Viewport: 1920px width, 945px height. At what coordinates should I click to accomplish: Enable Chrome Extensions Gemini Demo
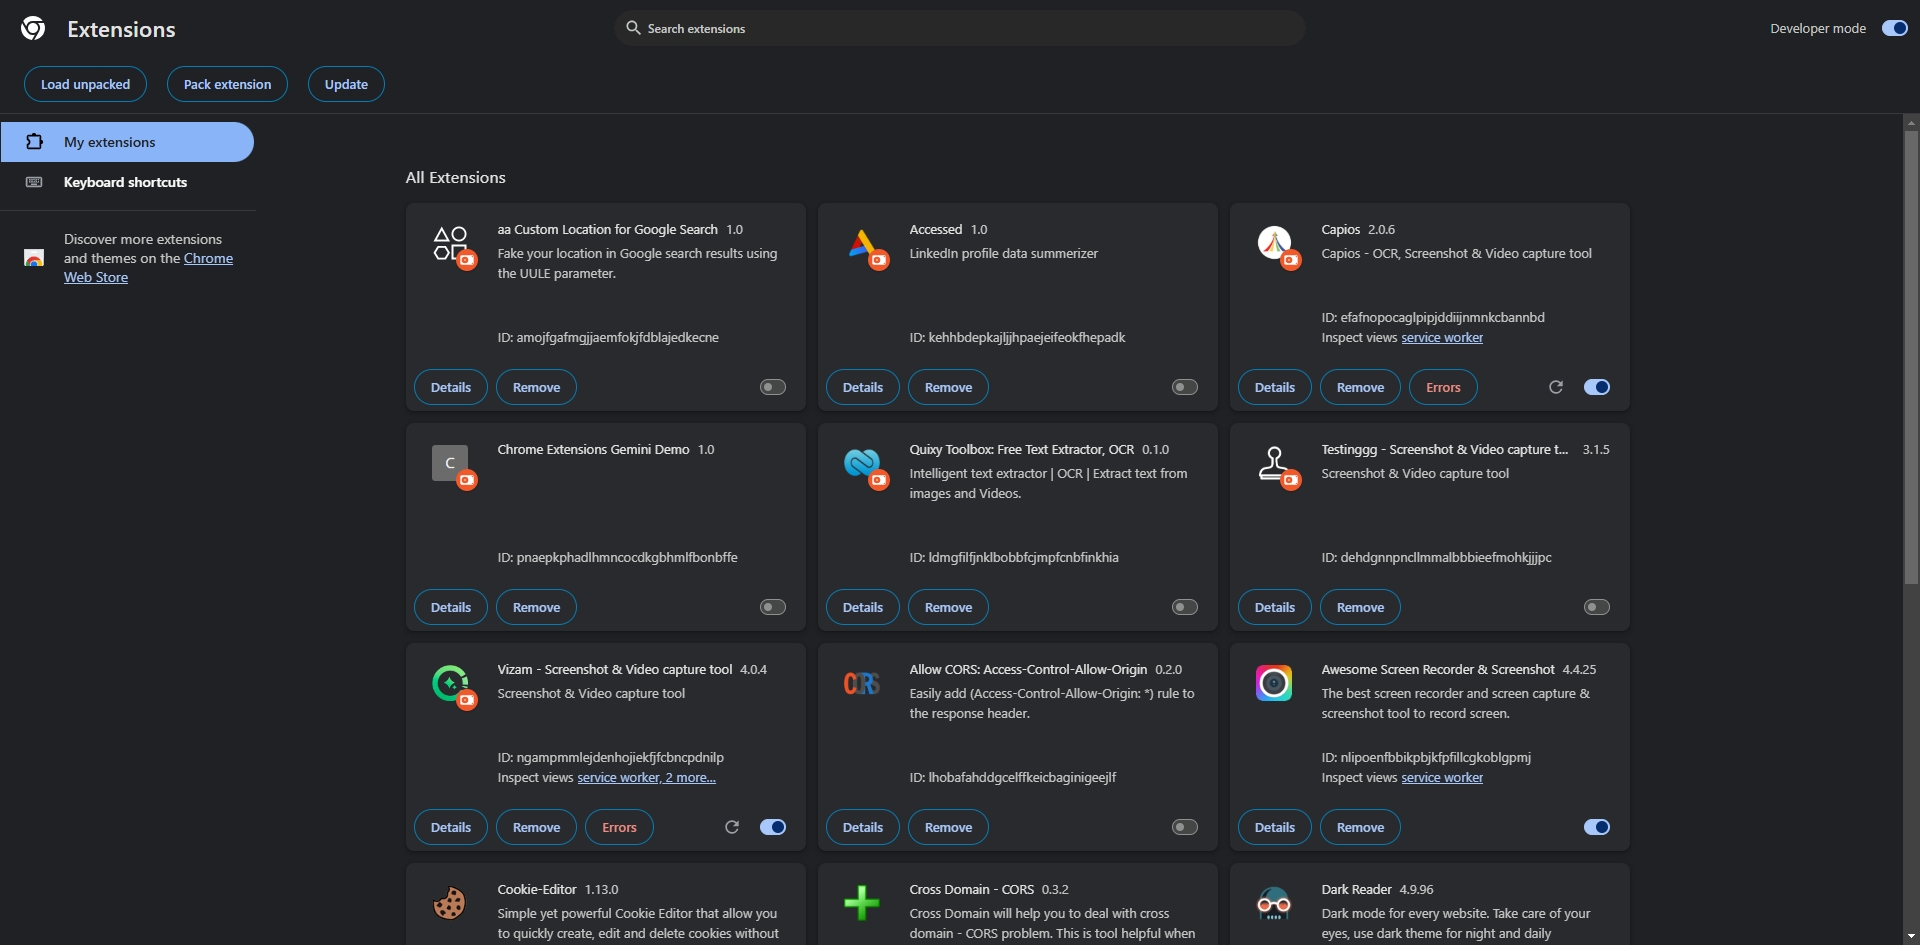[x=773, y=607]
